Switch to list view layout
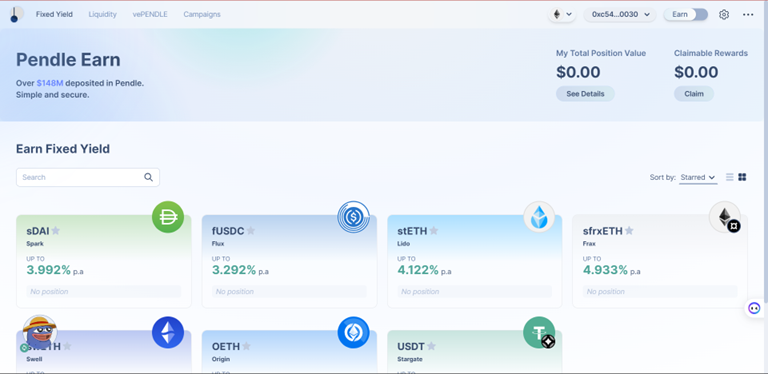Screen dimensions: 768x374 tap(729, 177)
